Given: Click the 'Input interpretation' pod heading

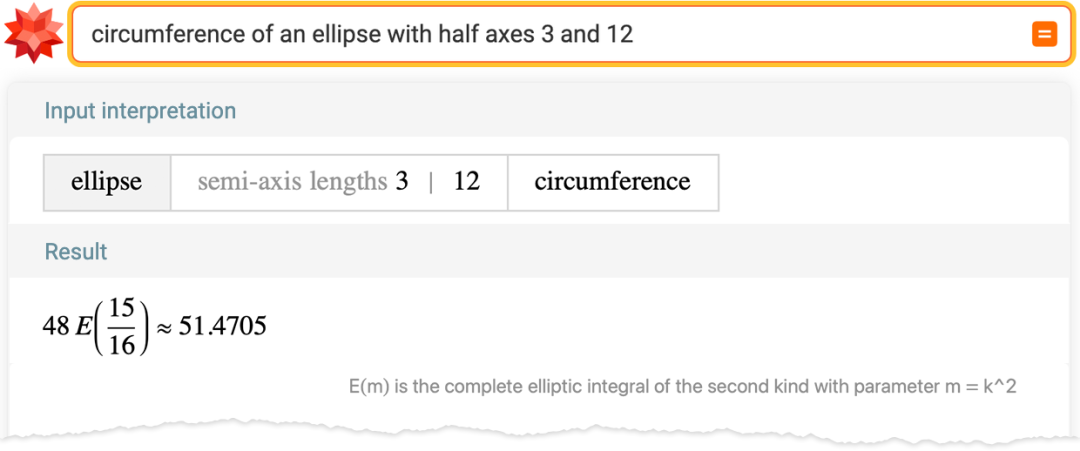Looking at the screenshot, I should pyautogui.click(x=140, y=111).
